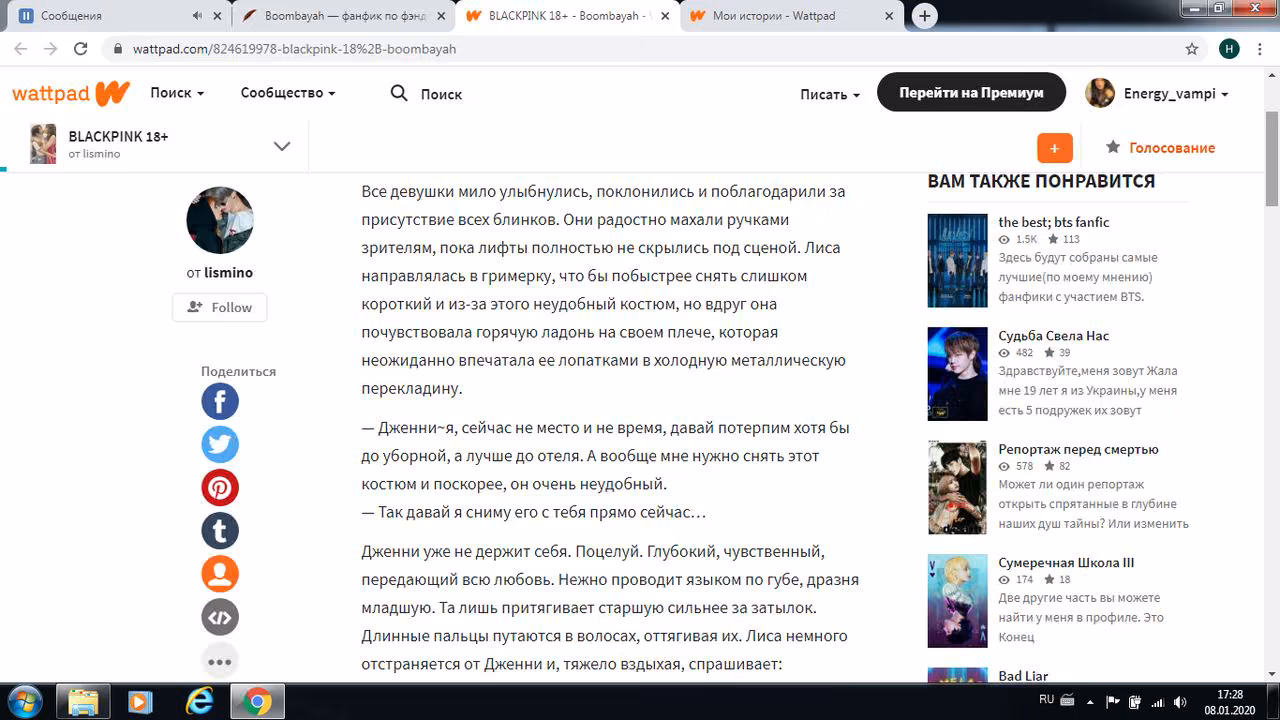Open Сумеречная Школа III story

[1066, 563]
